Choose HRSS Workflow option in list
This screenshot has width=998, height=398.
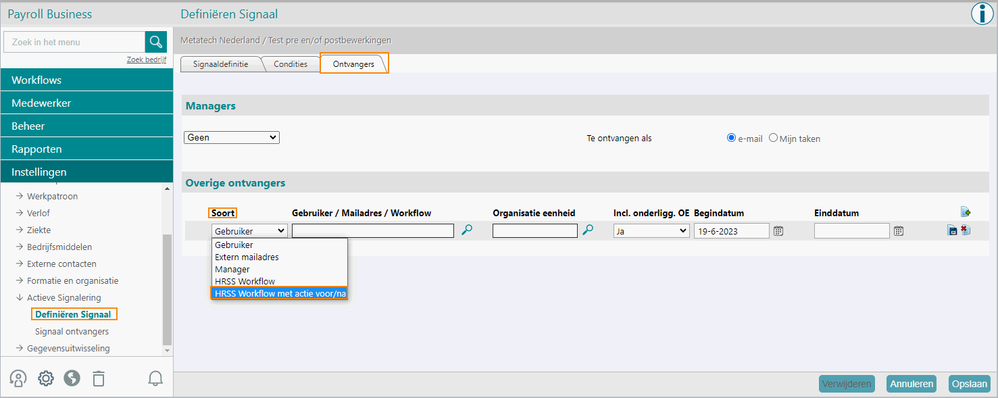(x=279, y=281)
